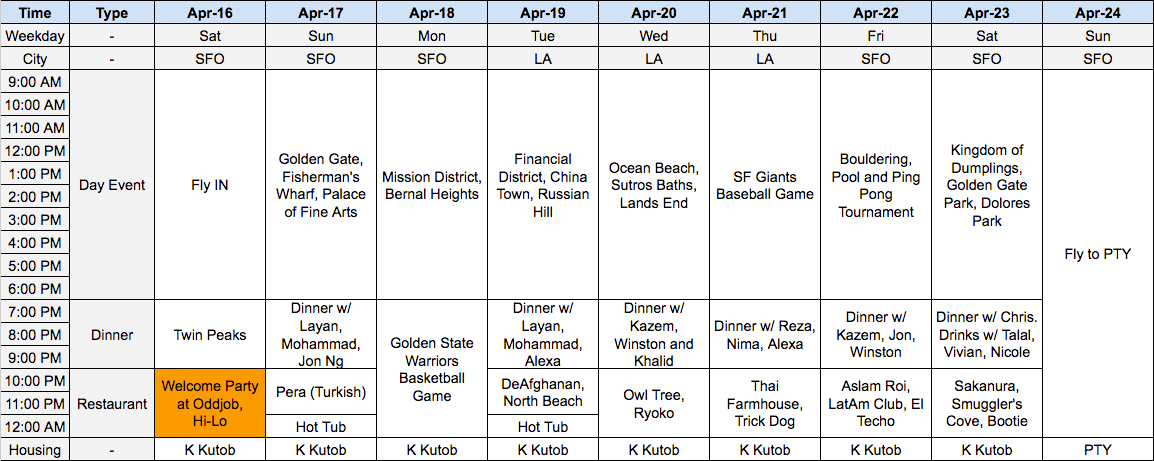Select the Owl Tree, Ryoko cell
Screen dimensions: 1154x461
coord(654,404)
